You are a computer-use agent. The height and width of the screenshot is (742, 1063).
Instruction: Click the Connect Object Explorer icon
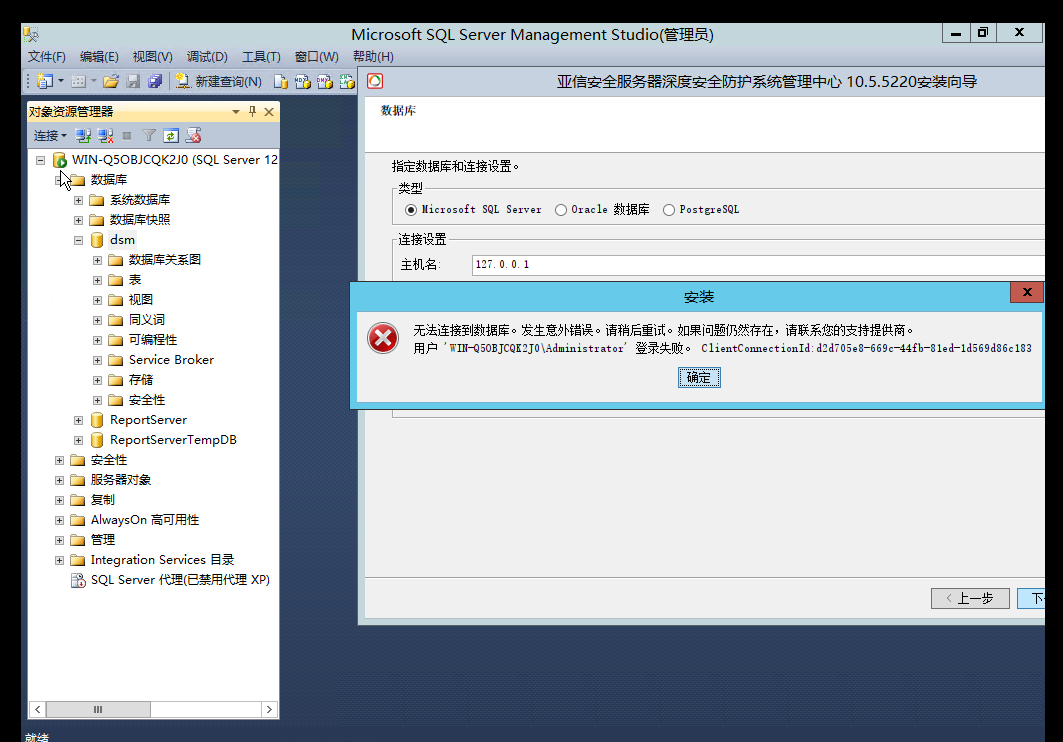tap(83, 136)
